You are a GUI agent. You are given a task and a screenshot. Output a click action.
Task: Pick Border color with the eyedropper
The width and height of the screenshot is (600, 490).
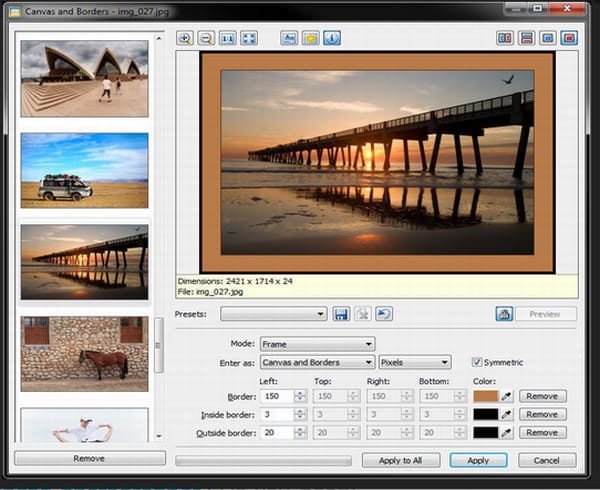tap(507, 396)
